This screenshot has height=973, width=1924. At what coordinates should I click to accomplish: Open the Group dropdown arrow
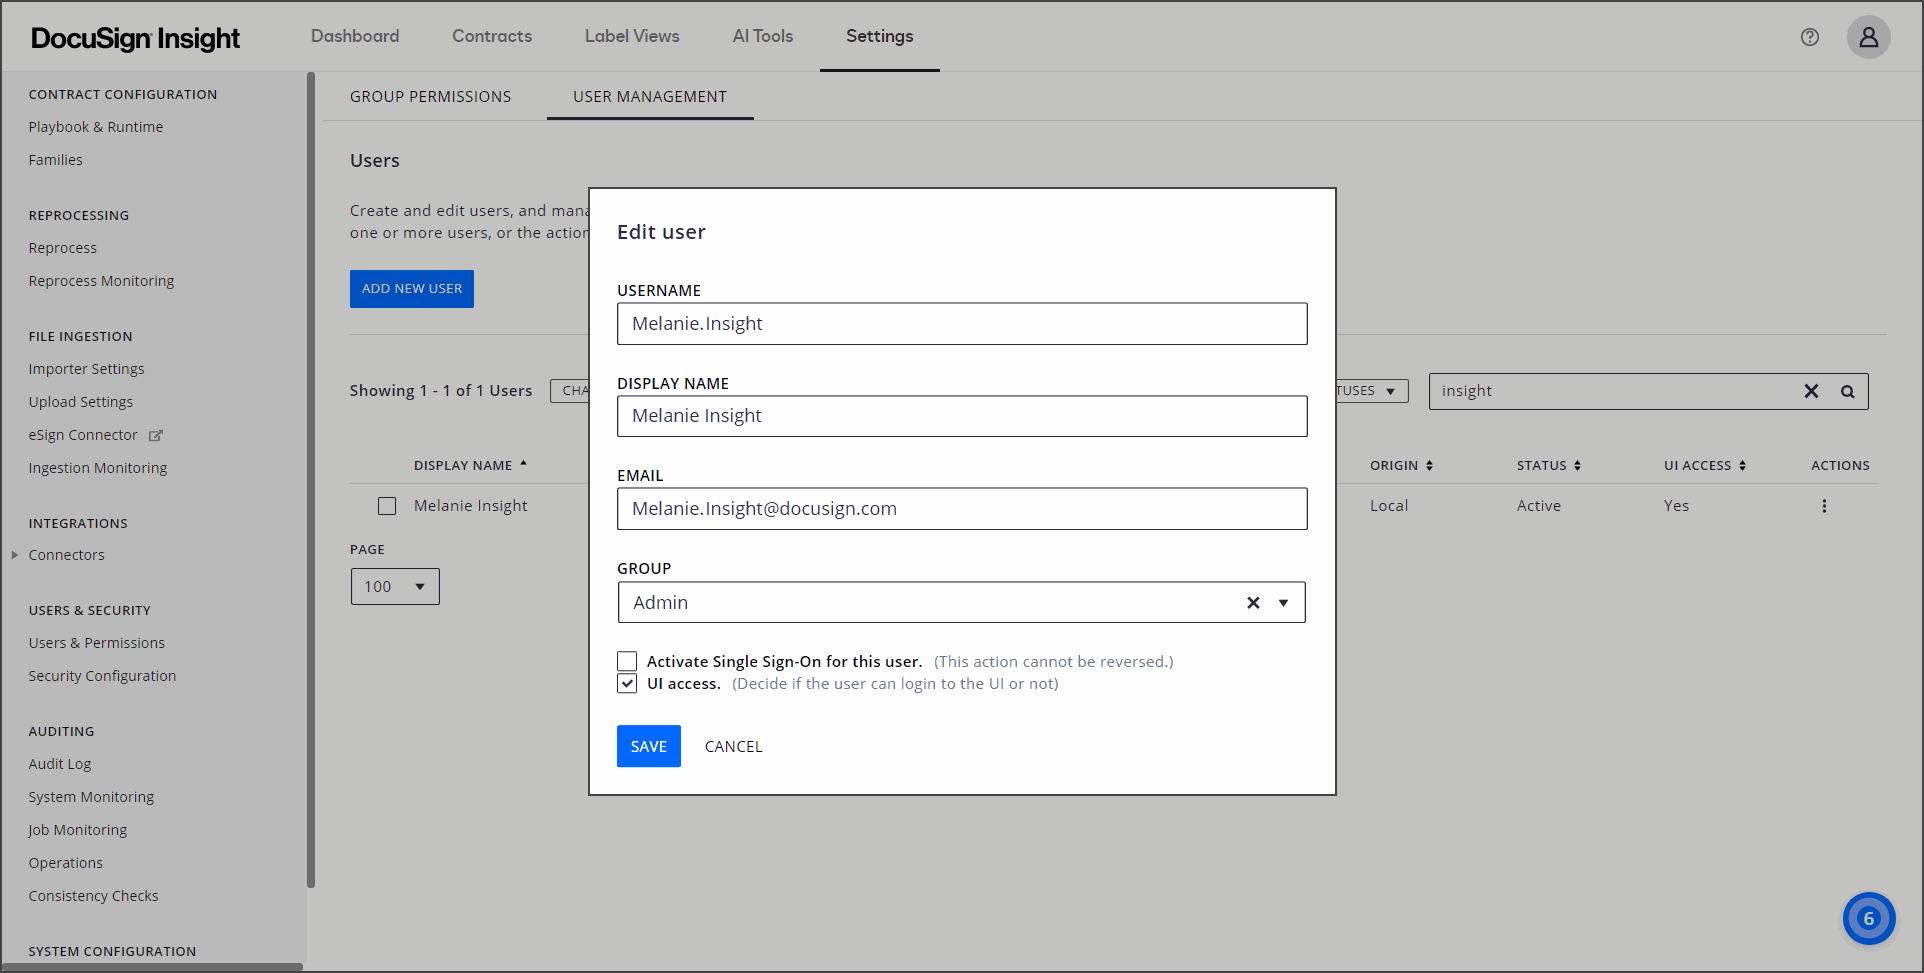pyautogui.click(x=1283, y=603)
